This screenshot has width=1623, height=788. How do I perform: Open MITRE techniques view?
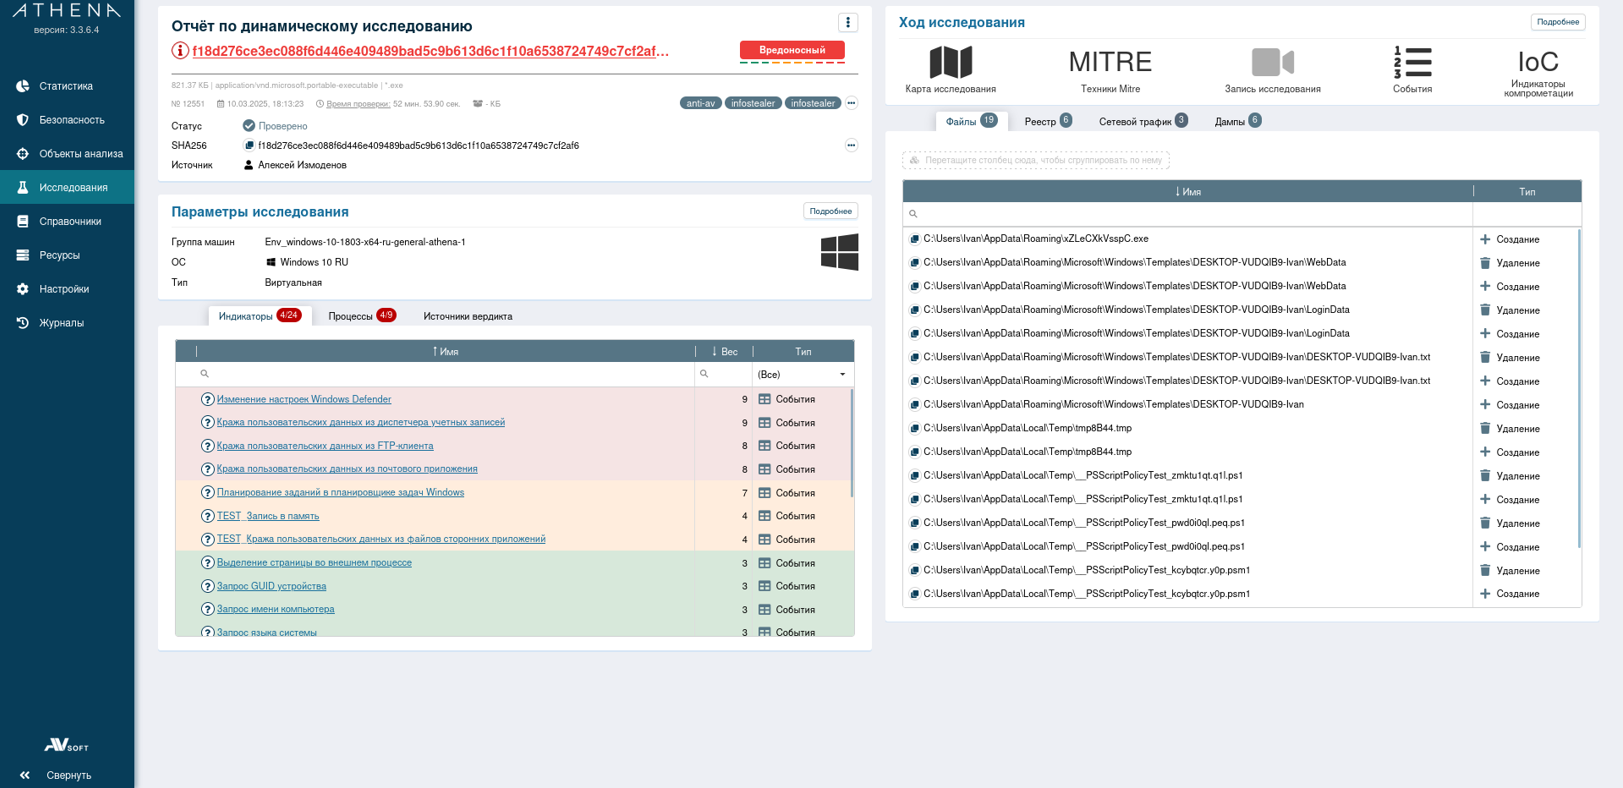(1110, 63)
